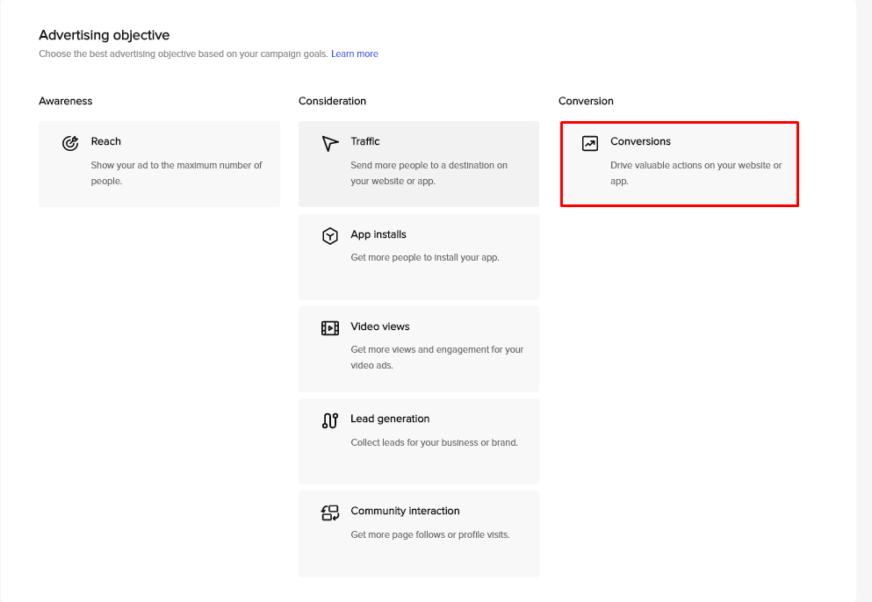Select the Conversions objective title
Viewport: 872px width, 602px height.
[641, 141]
